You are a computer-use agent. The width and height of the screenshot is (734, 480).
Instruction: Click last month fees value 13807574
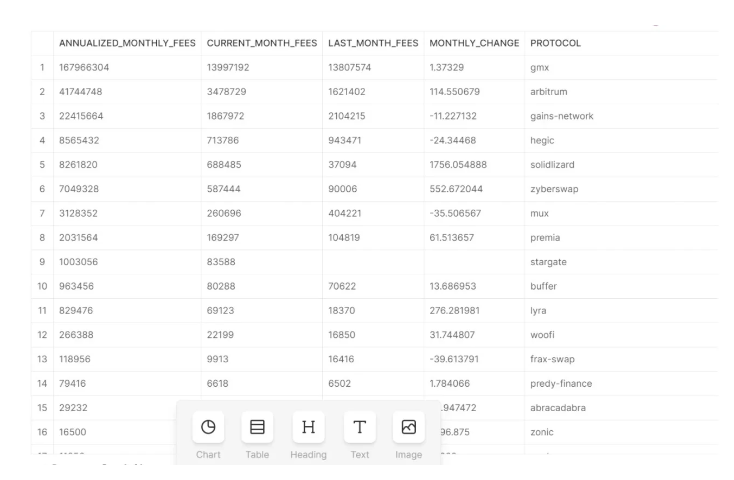pos(350,67)
